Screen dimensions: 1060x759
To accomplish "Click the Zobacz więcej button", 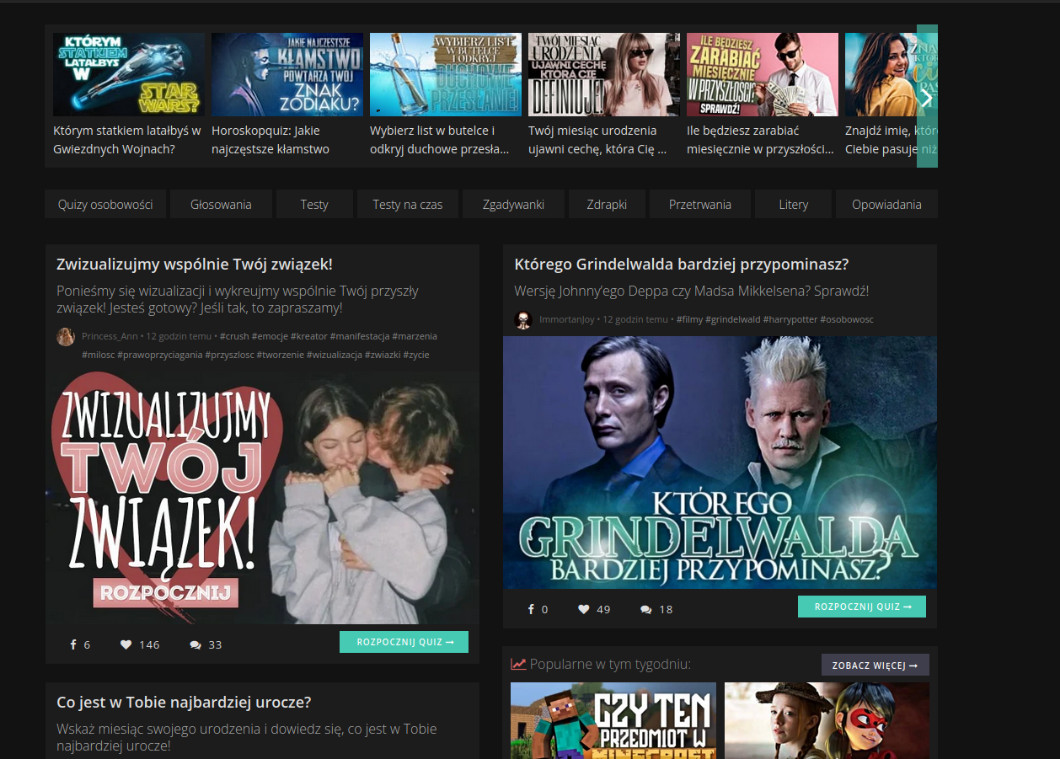I will [875, 665].
